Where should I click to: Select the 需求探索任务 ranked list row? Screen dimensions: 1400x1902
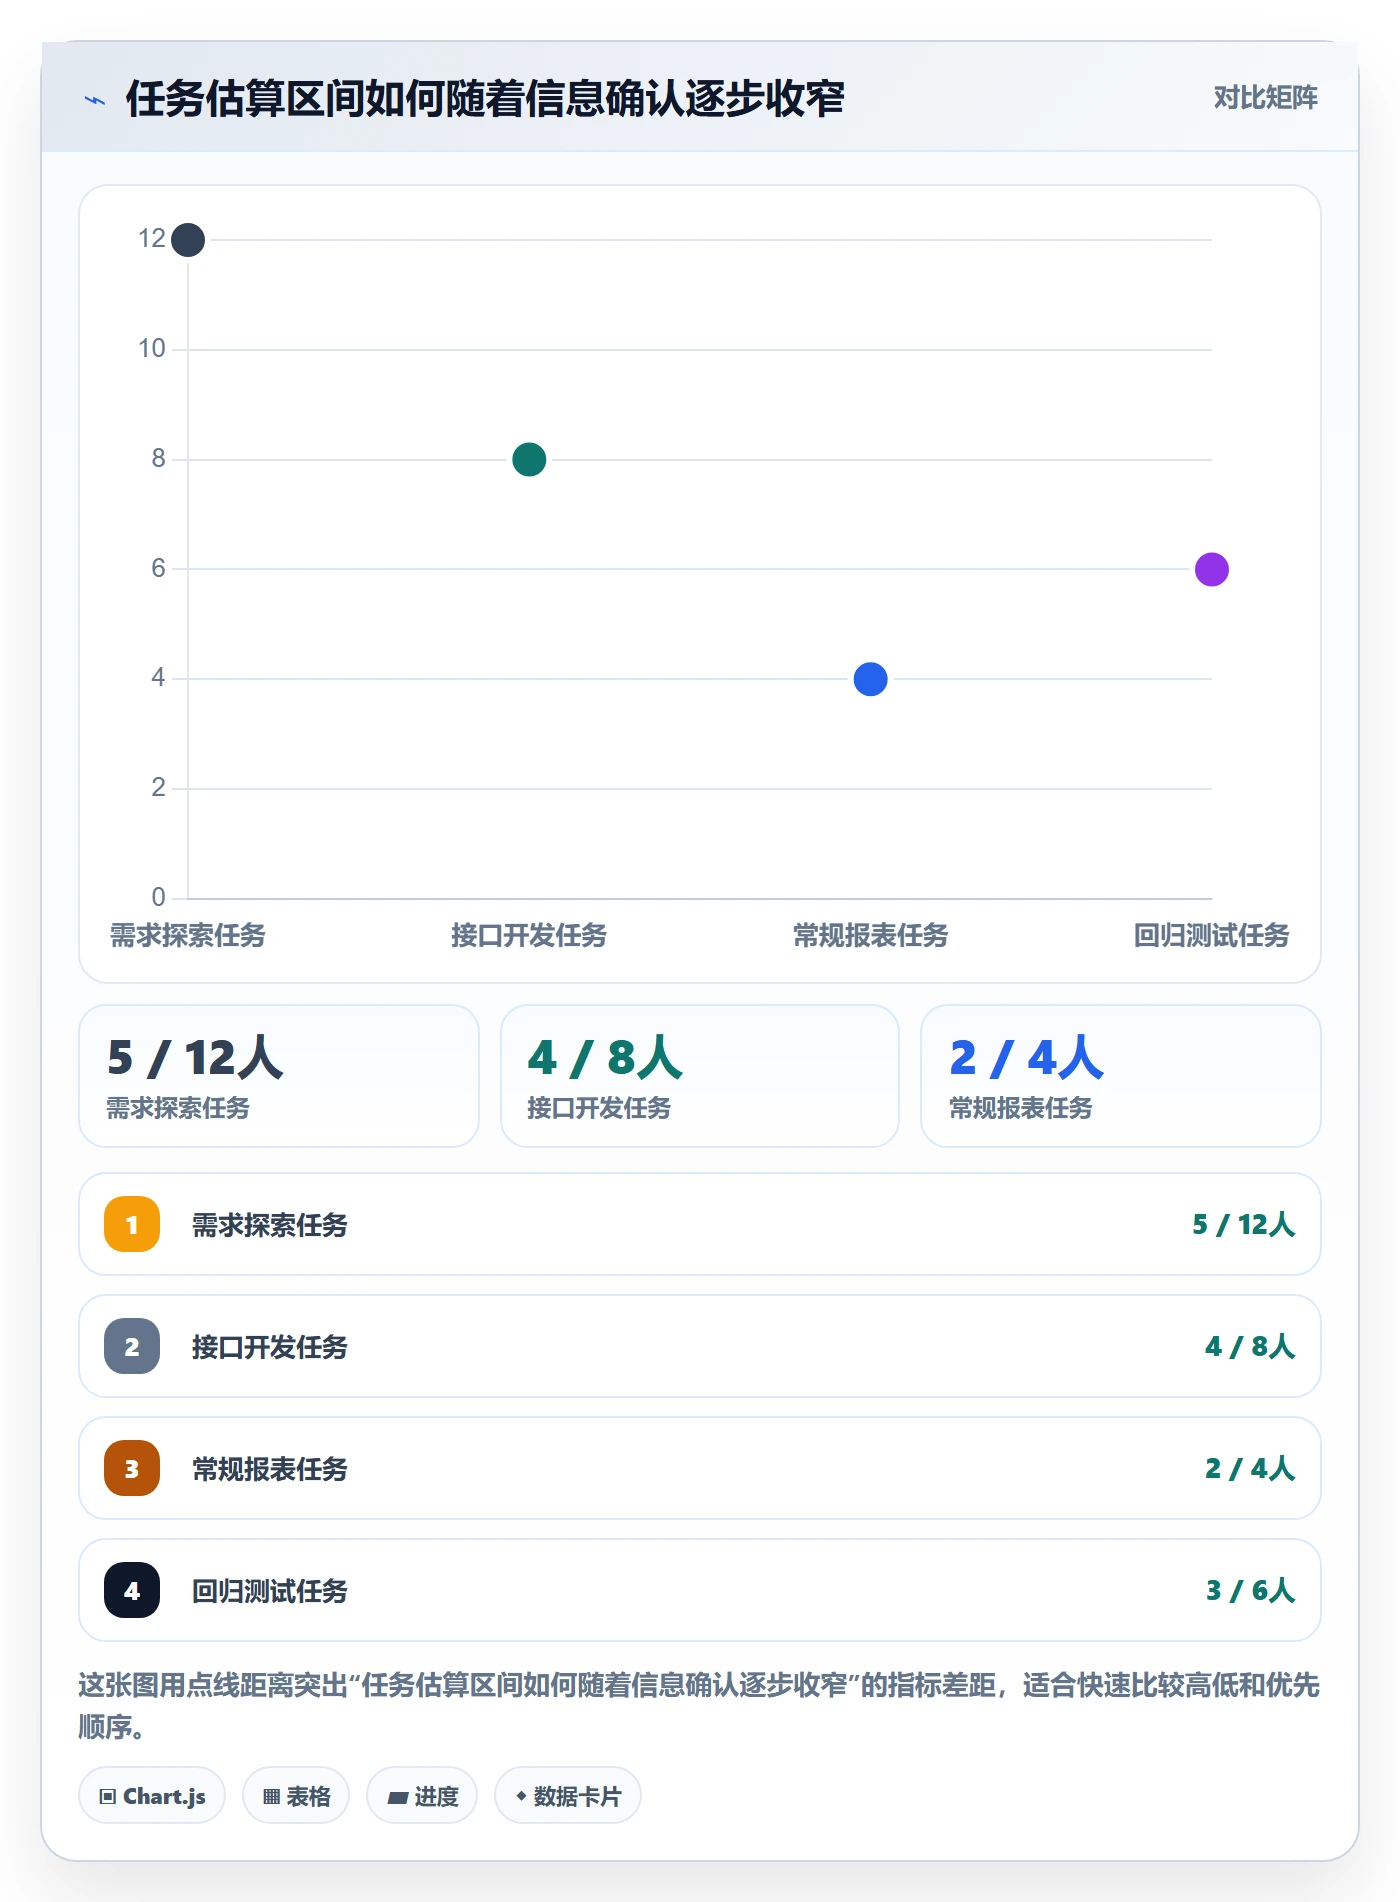(x=700, y=1224)
